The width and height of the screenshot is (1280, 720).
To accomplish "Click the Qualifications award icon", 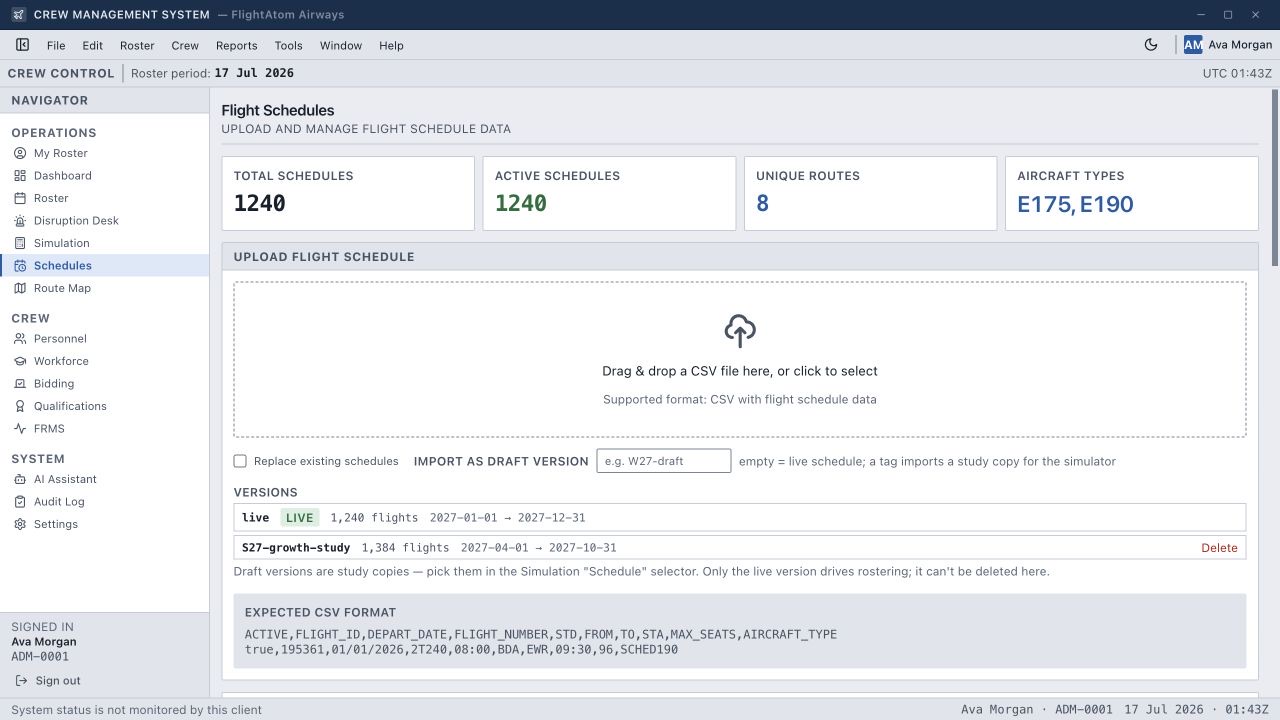I will [20, 406].
